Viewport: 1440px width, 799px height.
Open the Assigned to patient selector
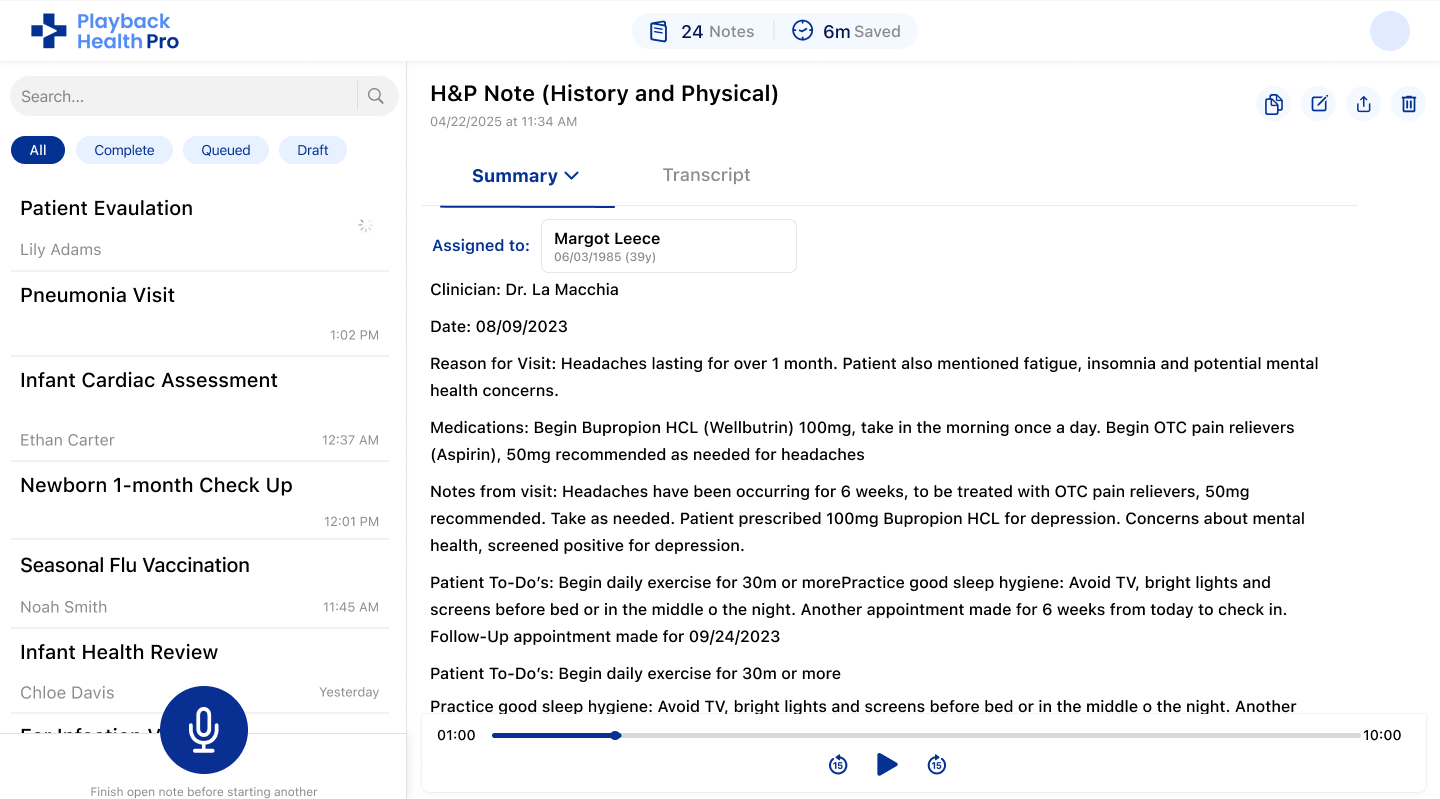(668, 246)
